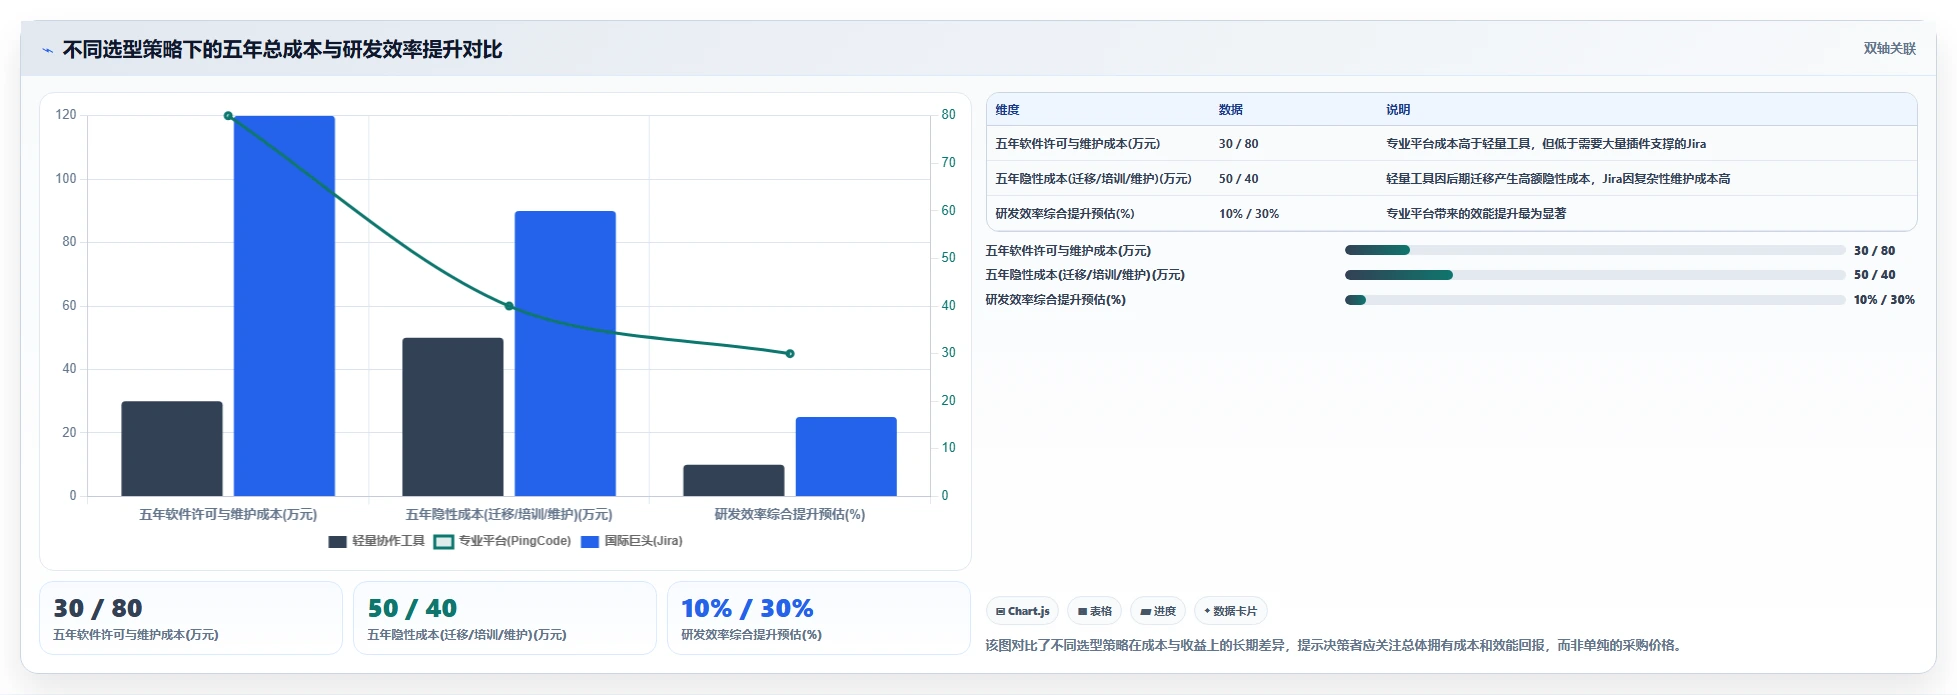Click the blue bar for 研发效率综合提升预估

click(846, 456)
